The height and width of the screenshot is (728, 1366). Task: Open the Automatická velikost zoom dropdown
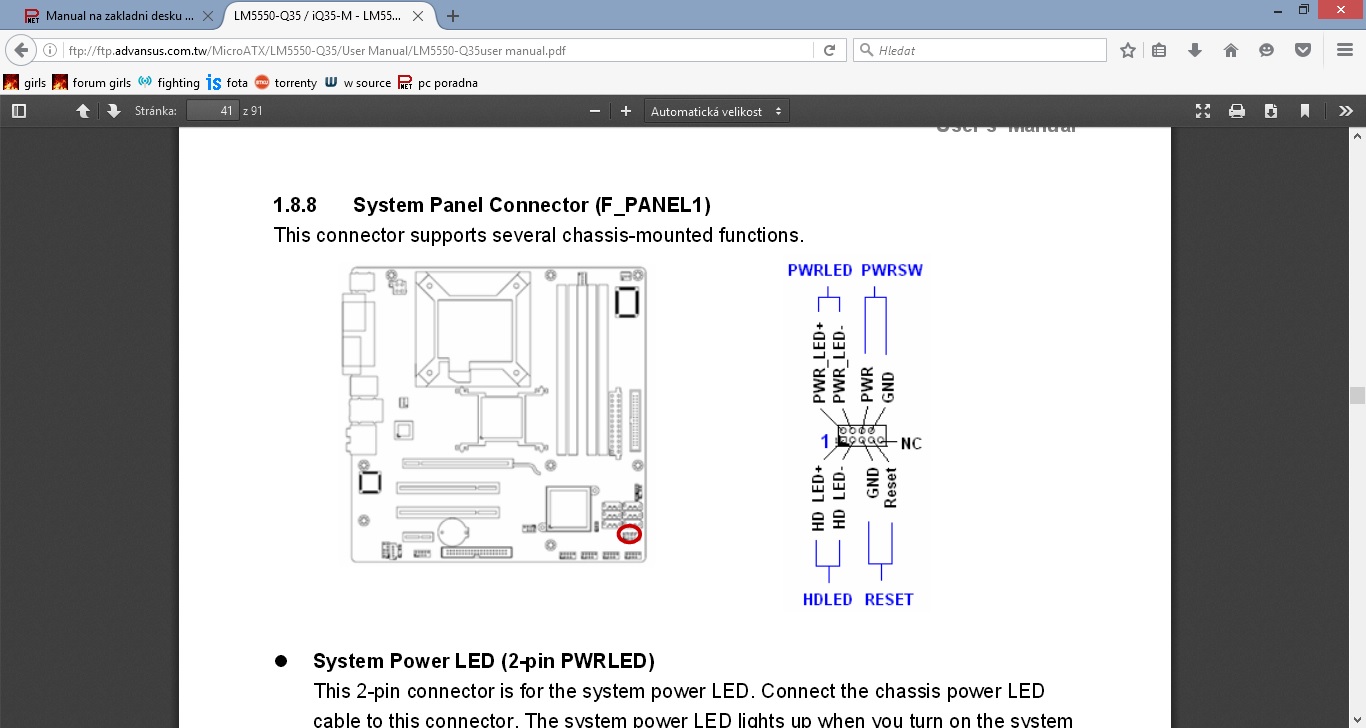coord(716,111)
